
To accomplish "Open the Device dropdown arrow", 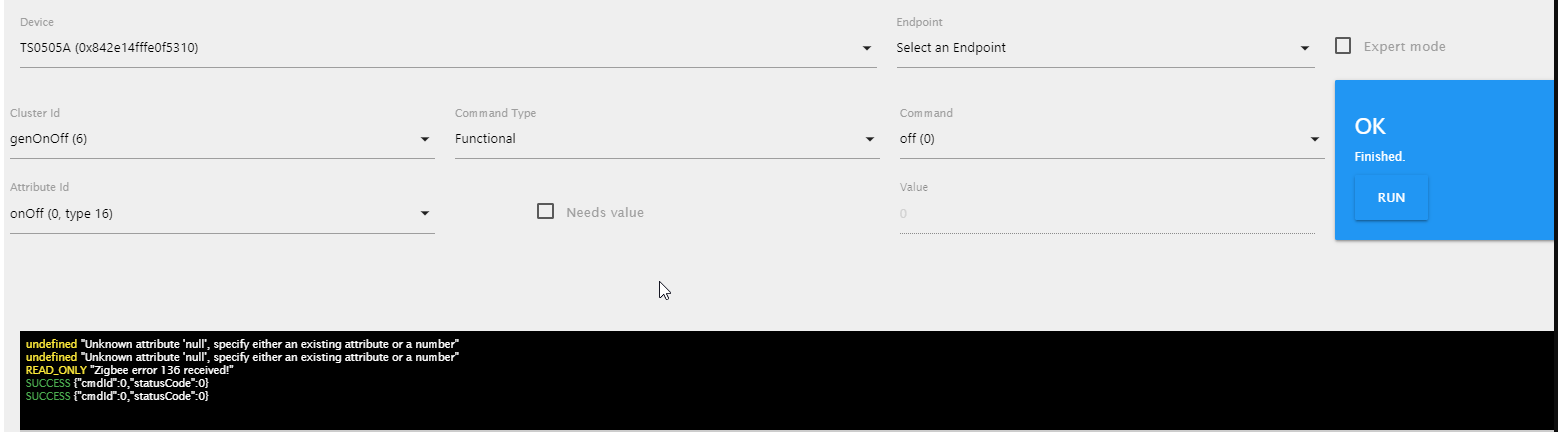I will click(866, 48).
